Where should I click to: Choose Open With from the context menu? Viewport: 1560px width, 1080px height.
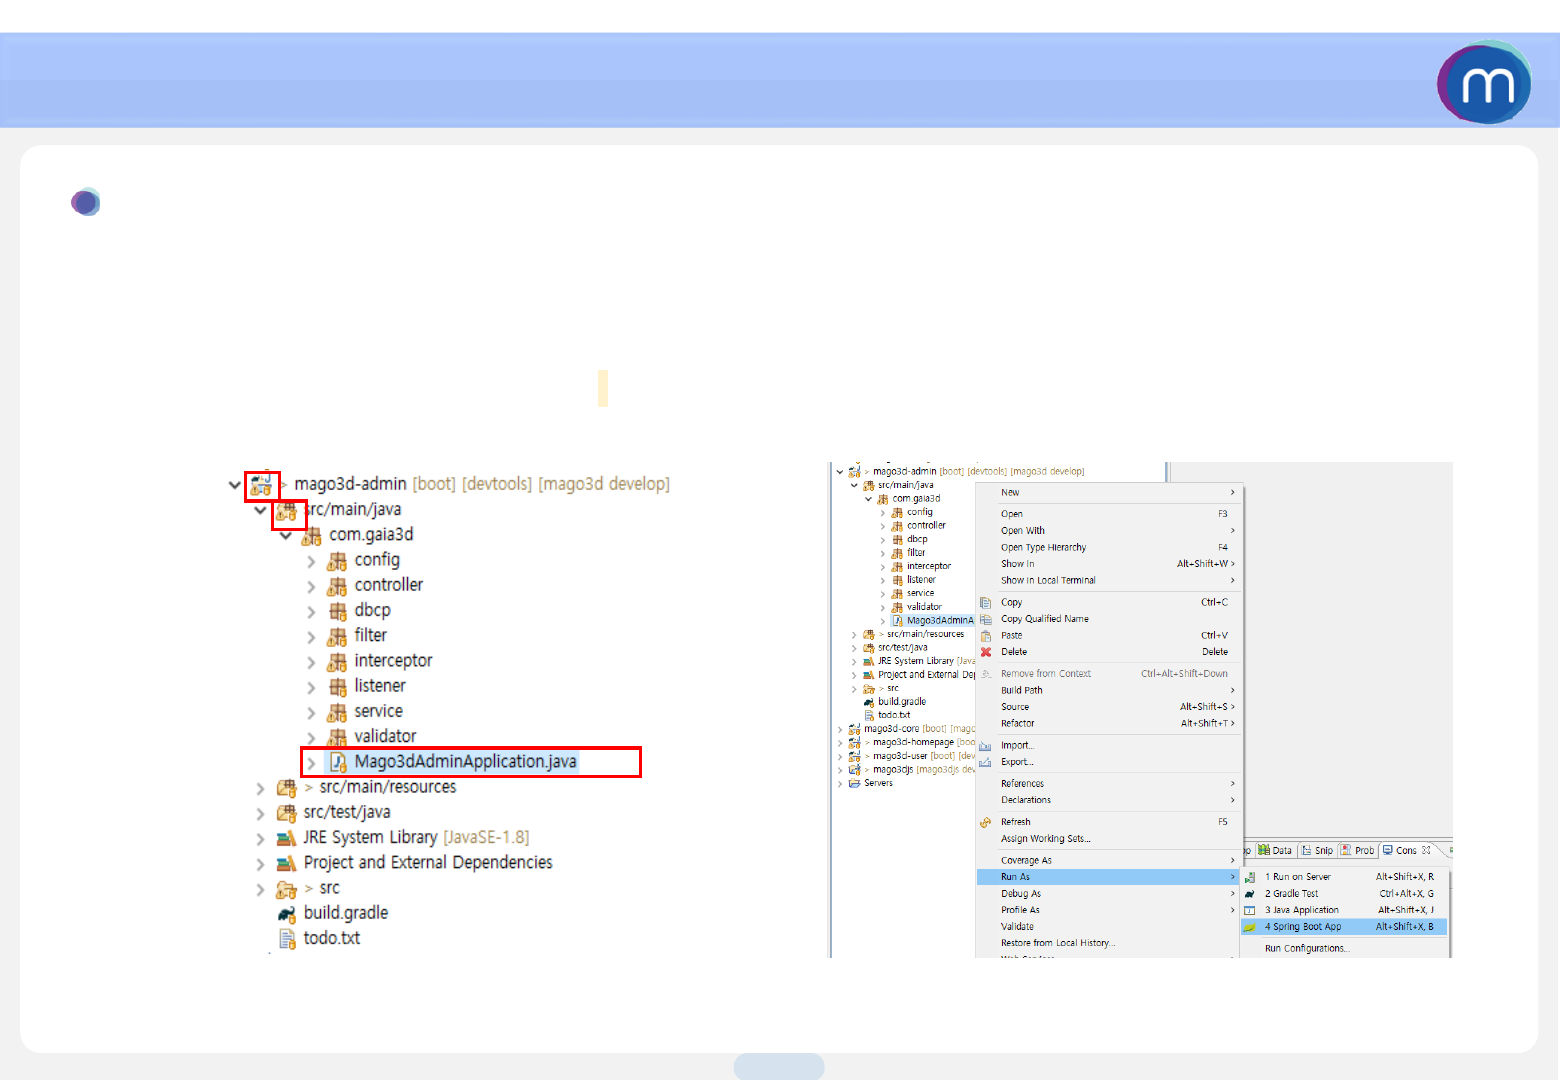(1109, 531)
